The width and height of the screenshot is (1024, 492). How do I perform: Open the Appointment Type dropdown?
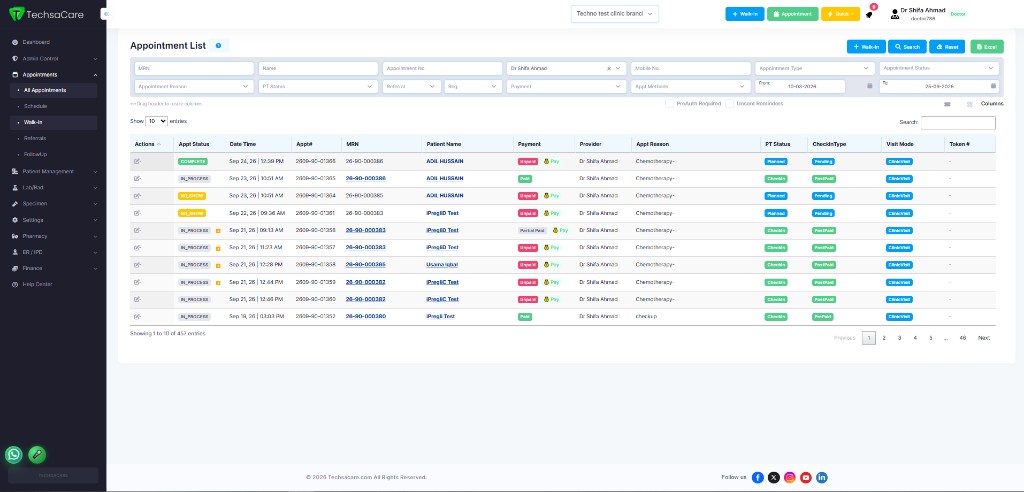click(x=815, y=68)
